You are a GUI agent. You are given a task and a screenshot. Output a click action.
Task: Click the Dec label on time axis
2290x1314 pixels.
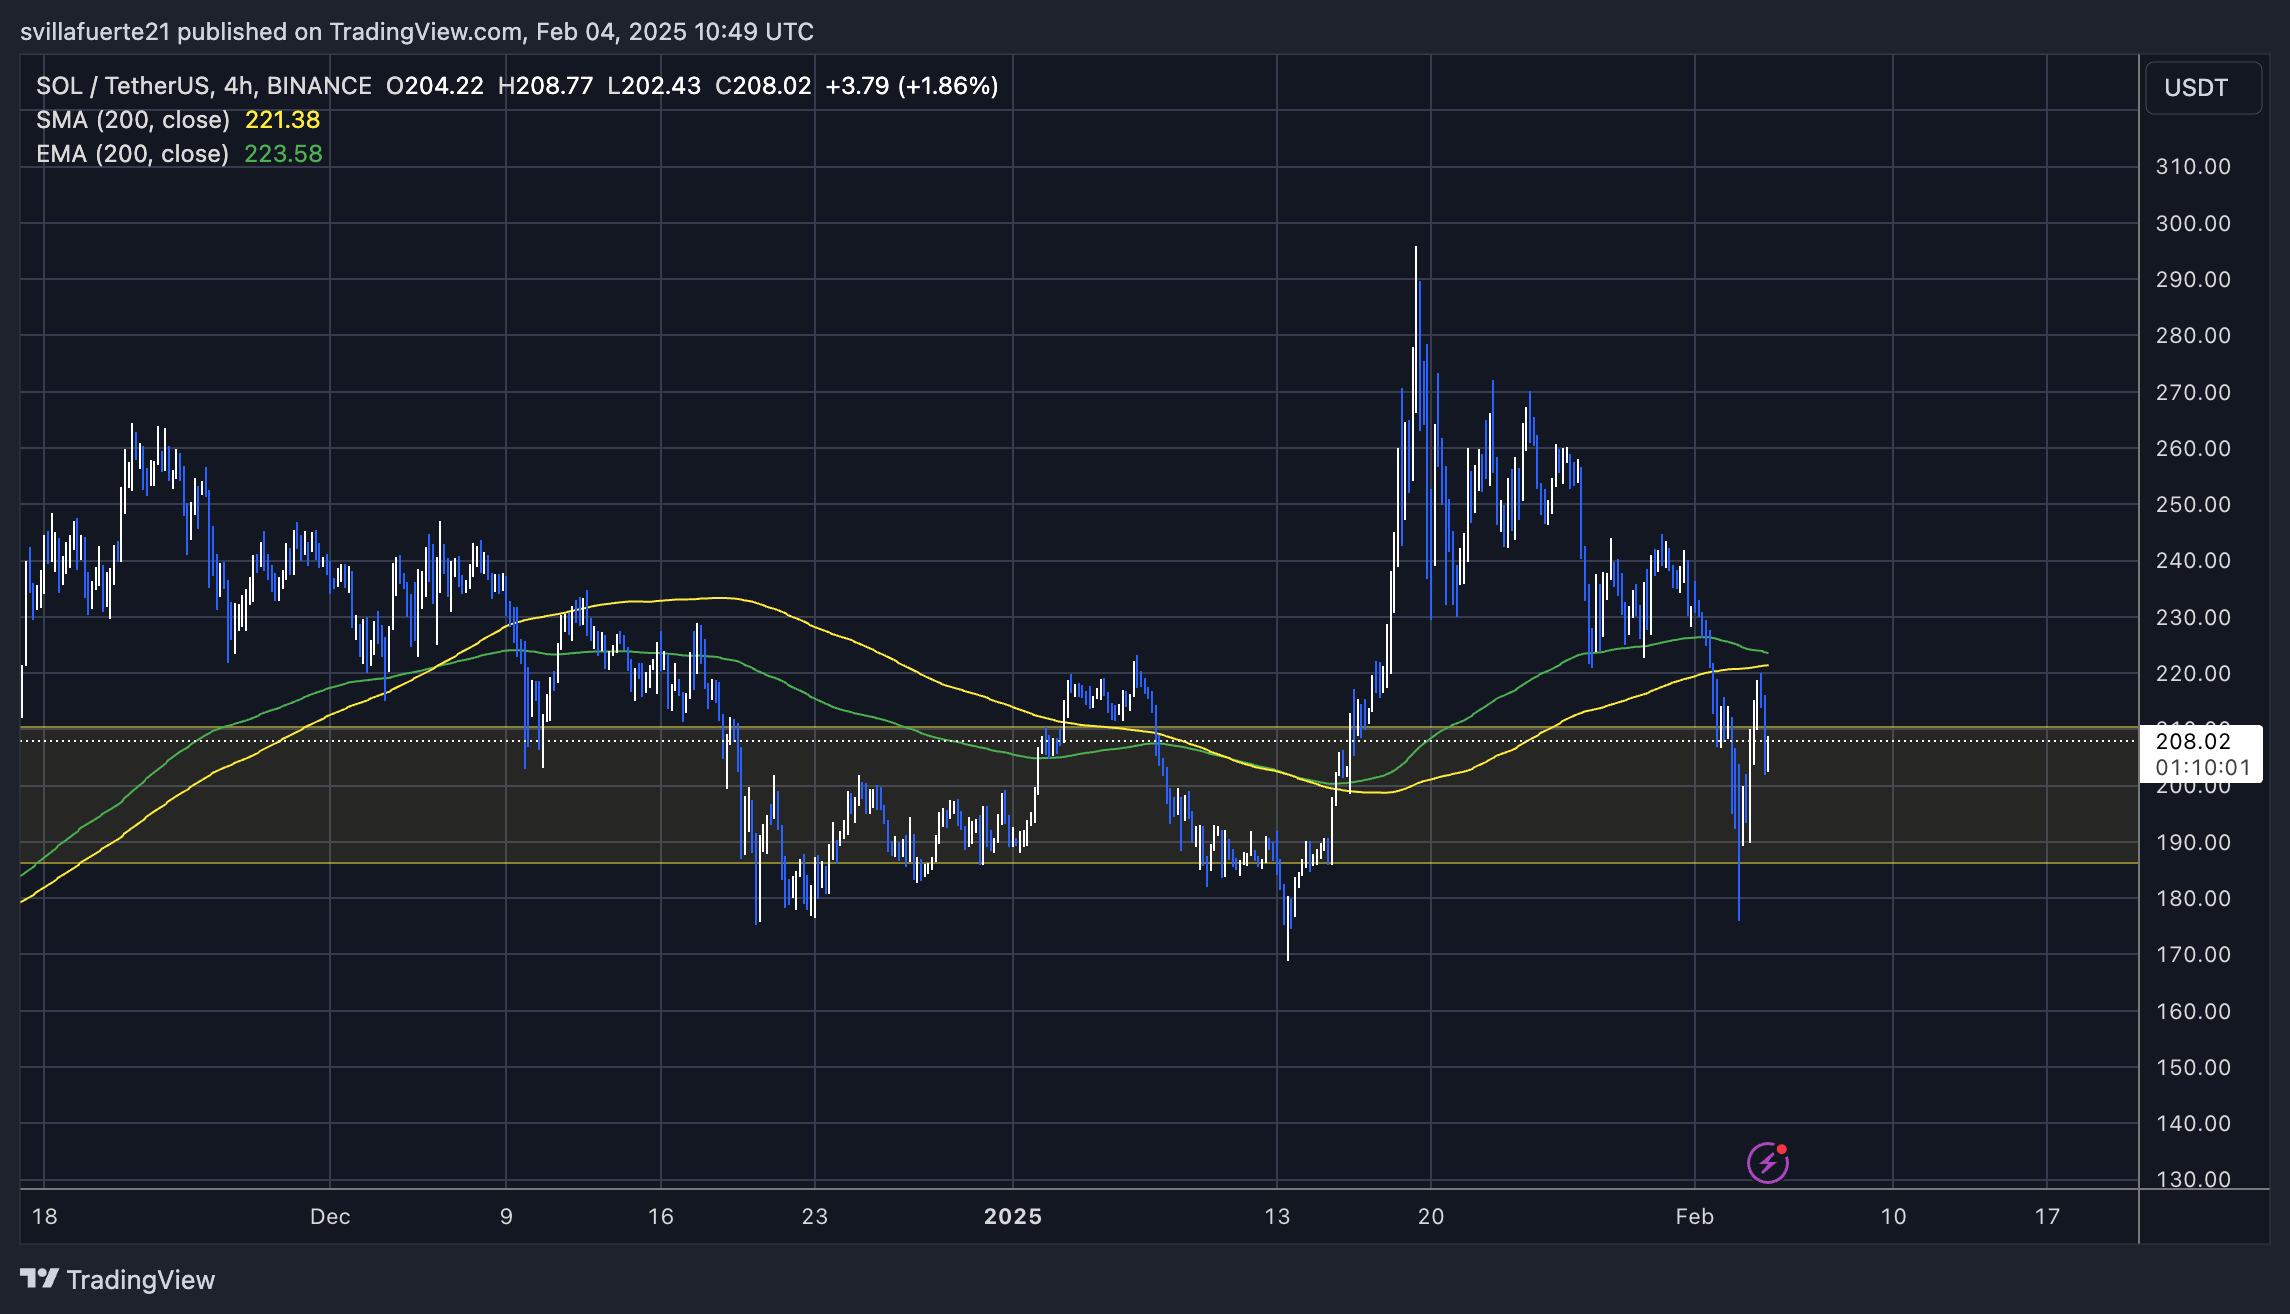pyautogui.click(x=330, y=1216)
